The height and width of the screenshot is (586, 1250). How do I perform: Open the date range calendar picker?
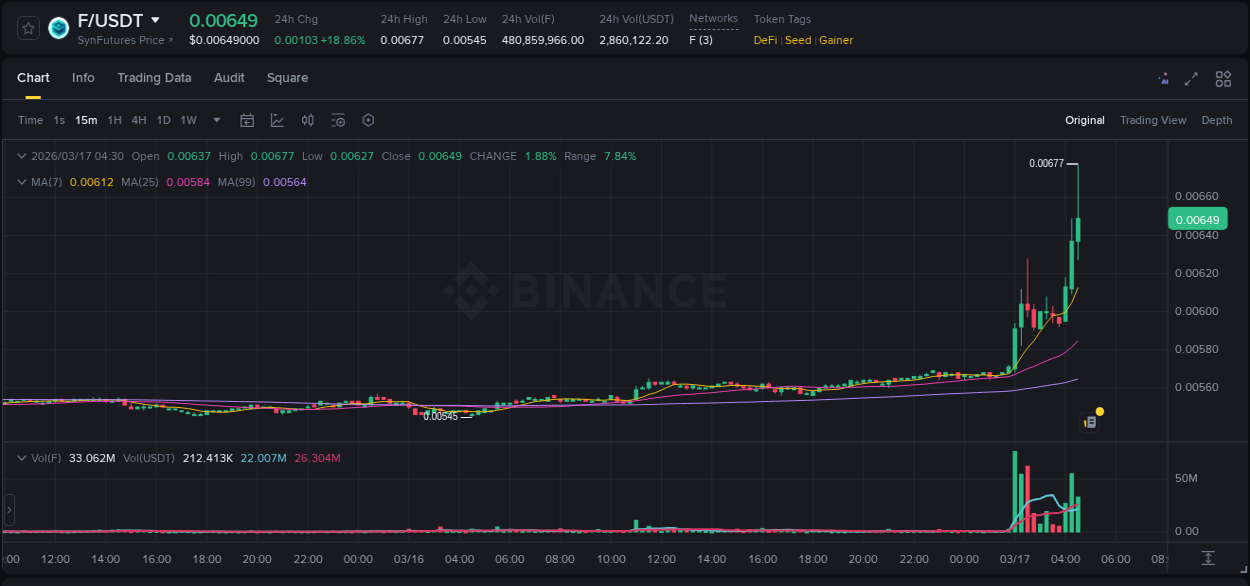pos(247,120)
